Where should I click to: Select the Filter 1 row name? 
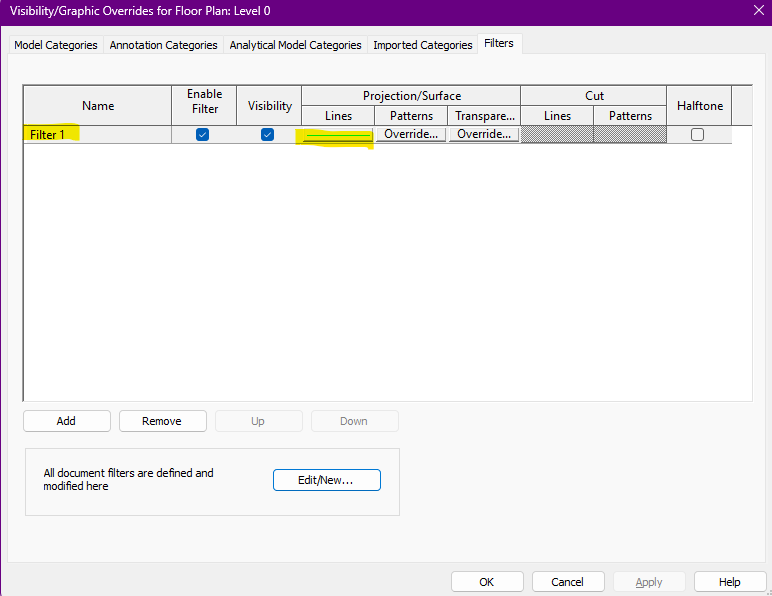[x=97, y=134]
